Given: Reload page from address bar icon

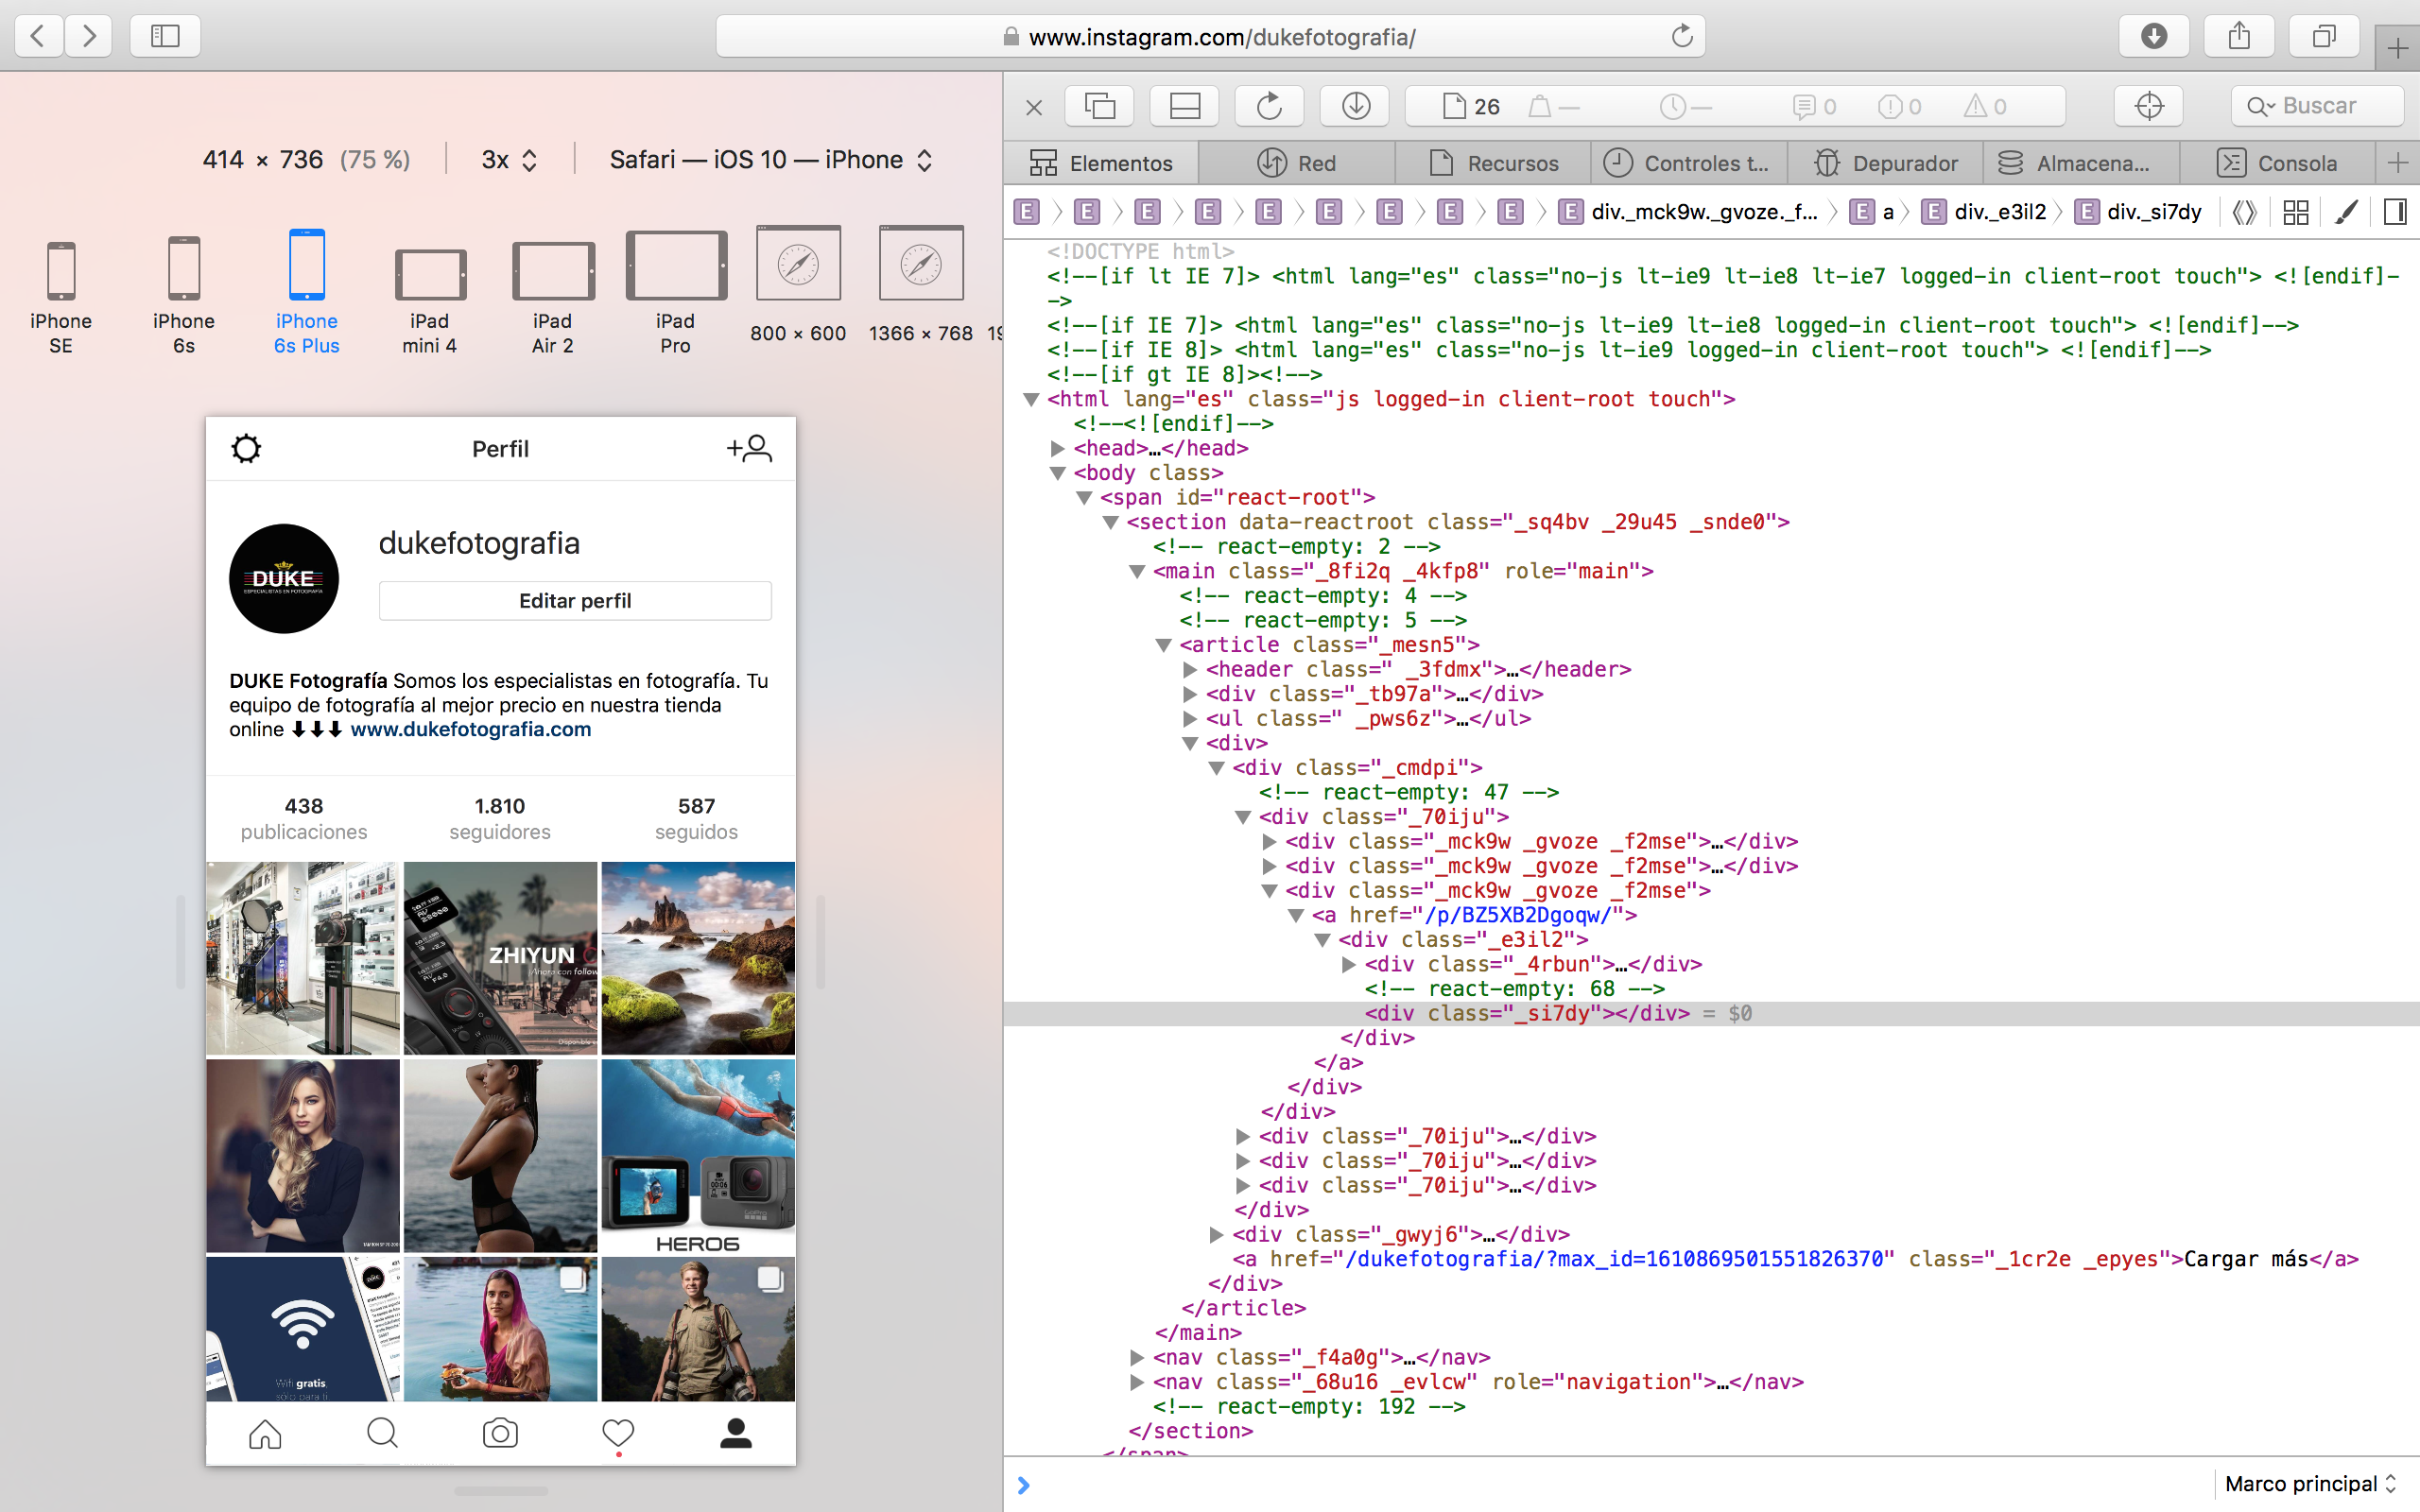Looking at the screenshot, I should coord(1682,36).
